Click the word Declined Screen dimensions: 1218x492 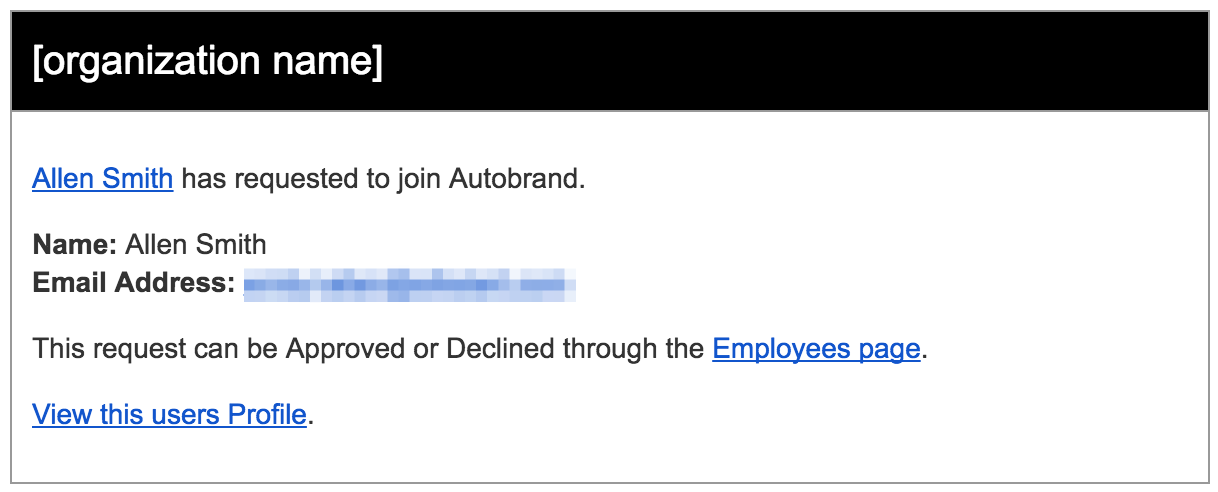[x=498, y=348]
